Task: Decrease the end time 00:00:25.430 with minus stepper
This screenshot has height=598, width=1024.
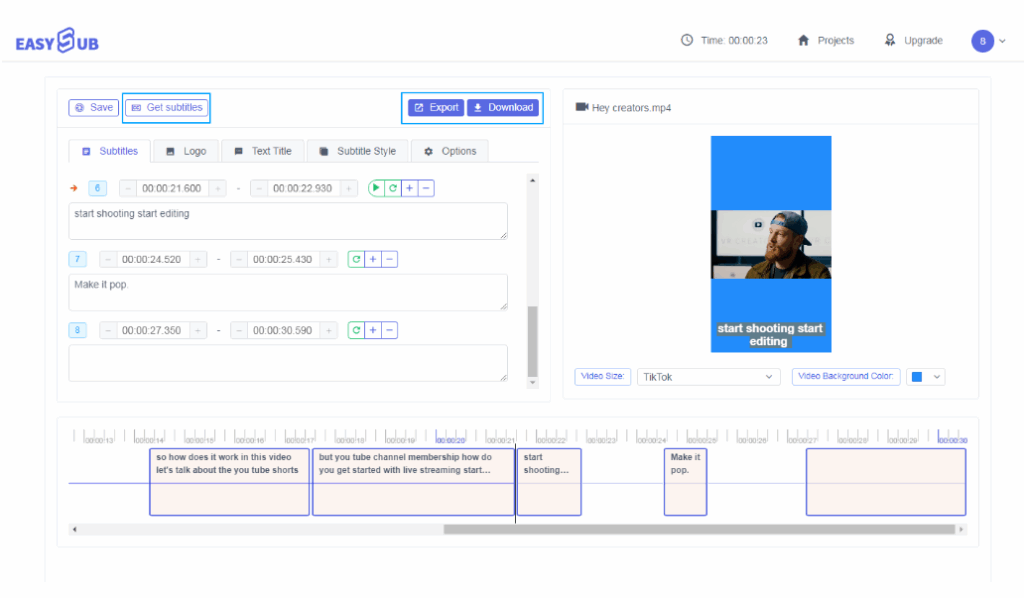Action: 239,259
